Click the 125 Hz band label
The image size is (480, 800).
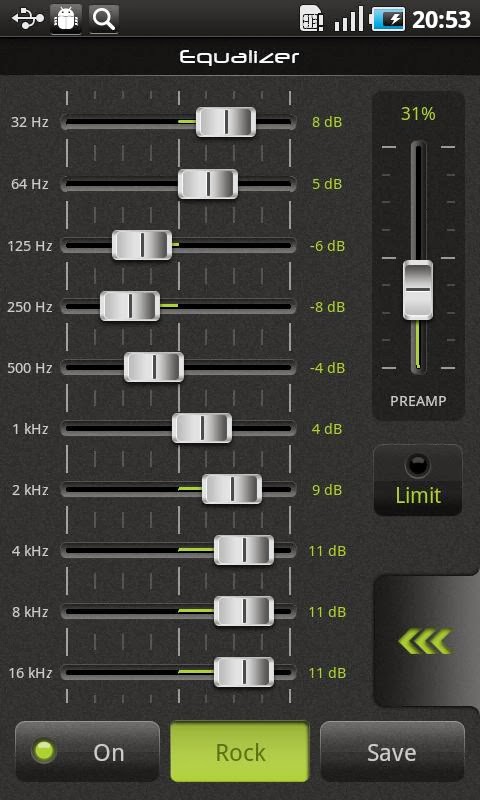coord(30,246)
